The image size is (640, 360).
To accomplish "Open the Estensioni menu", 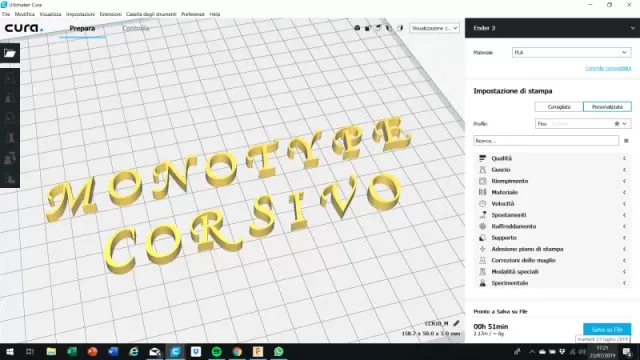I will (x=111, y=14).
